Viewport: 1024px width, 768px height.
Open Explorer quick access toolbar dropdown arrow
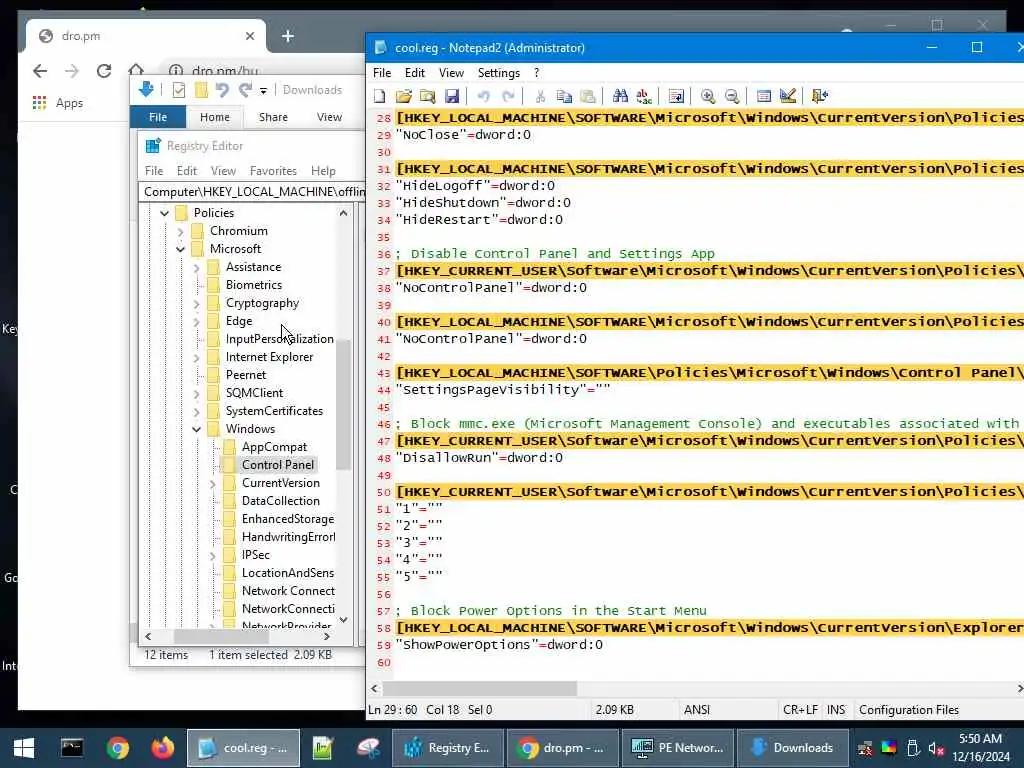click(263, 91)
